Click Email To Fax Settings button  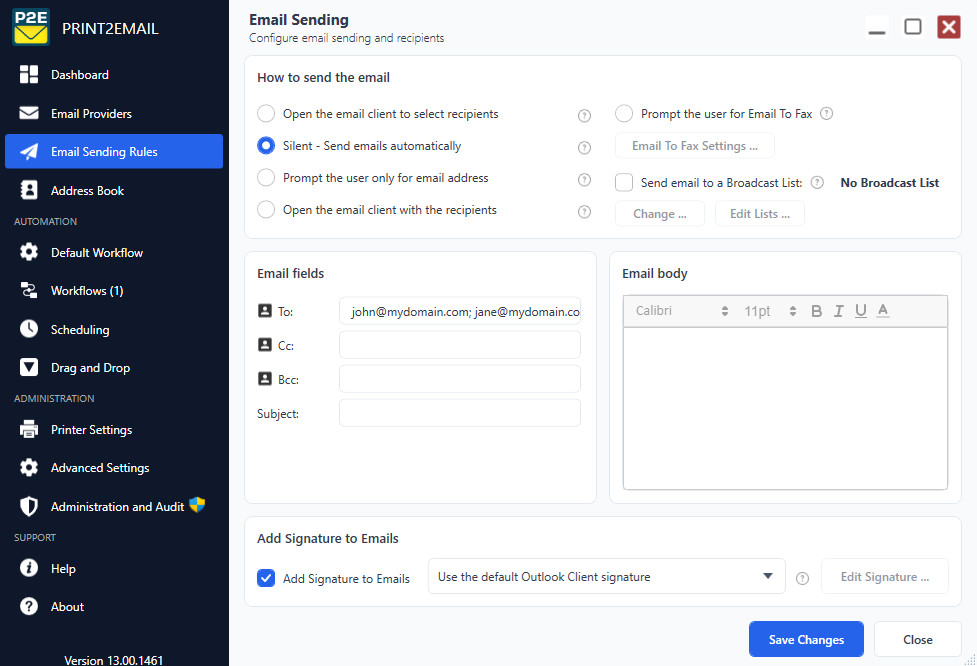click(695, 146)
